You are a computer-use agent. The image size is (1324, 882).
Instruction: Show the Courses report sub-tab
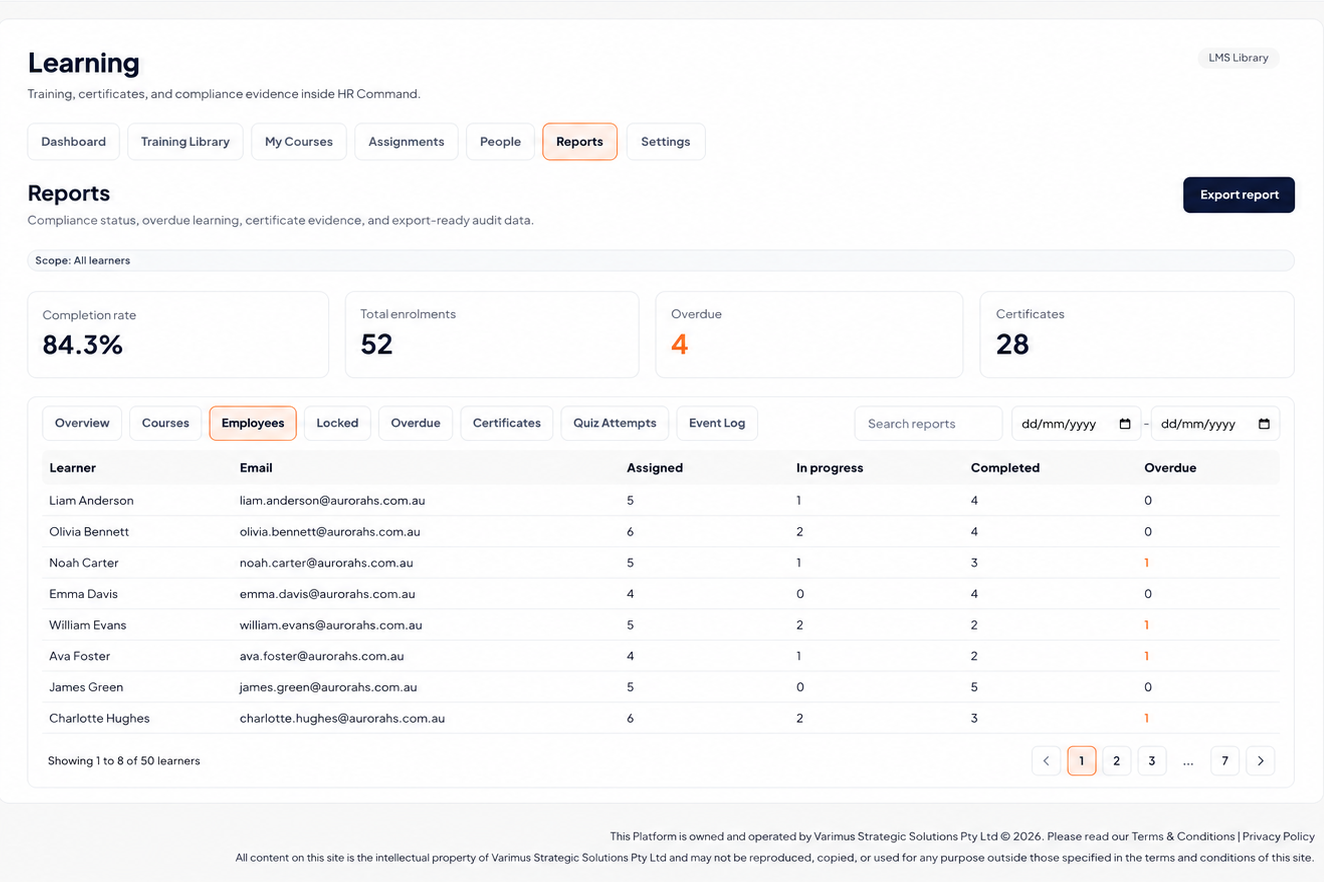[166, 423]
